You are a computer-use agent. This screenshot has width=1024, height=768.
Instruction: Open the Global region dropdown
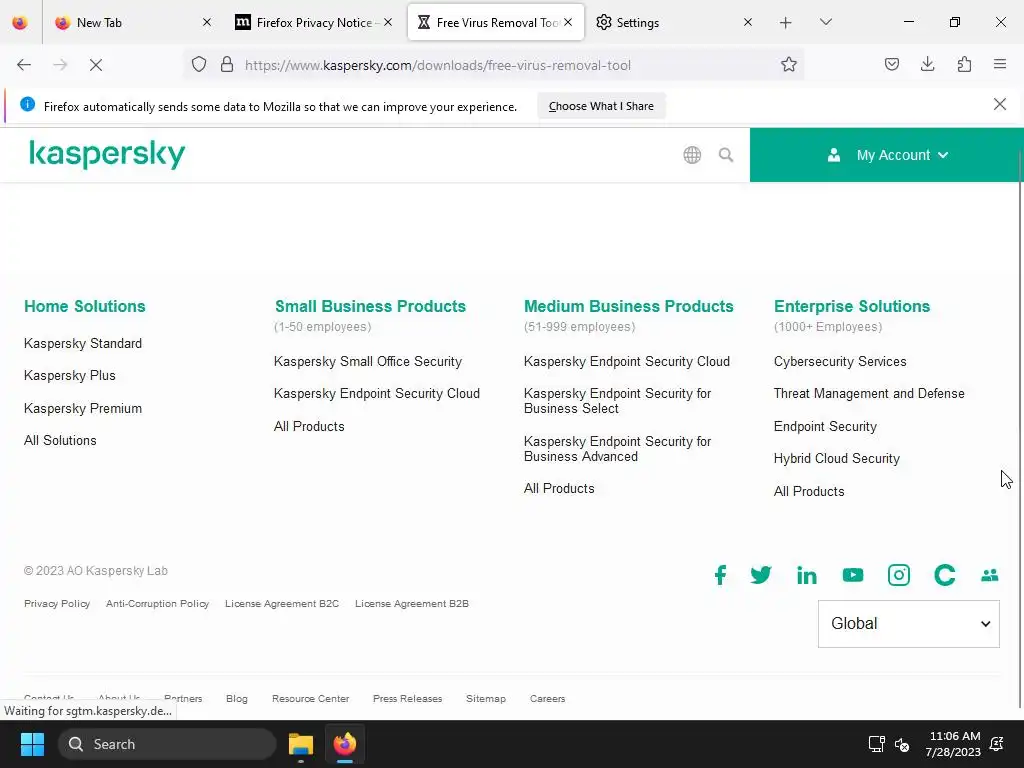pyautogui.click(x=908, y=624)
